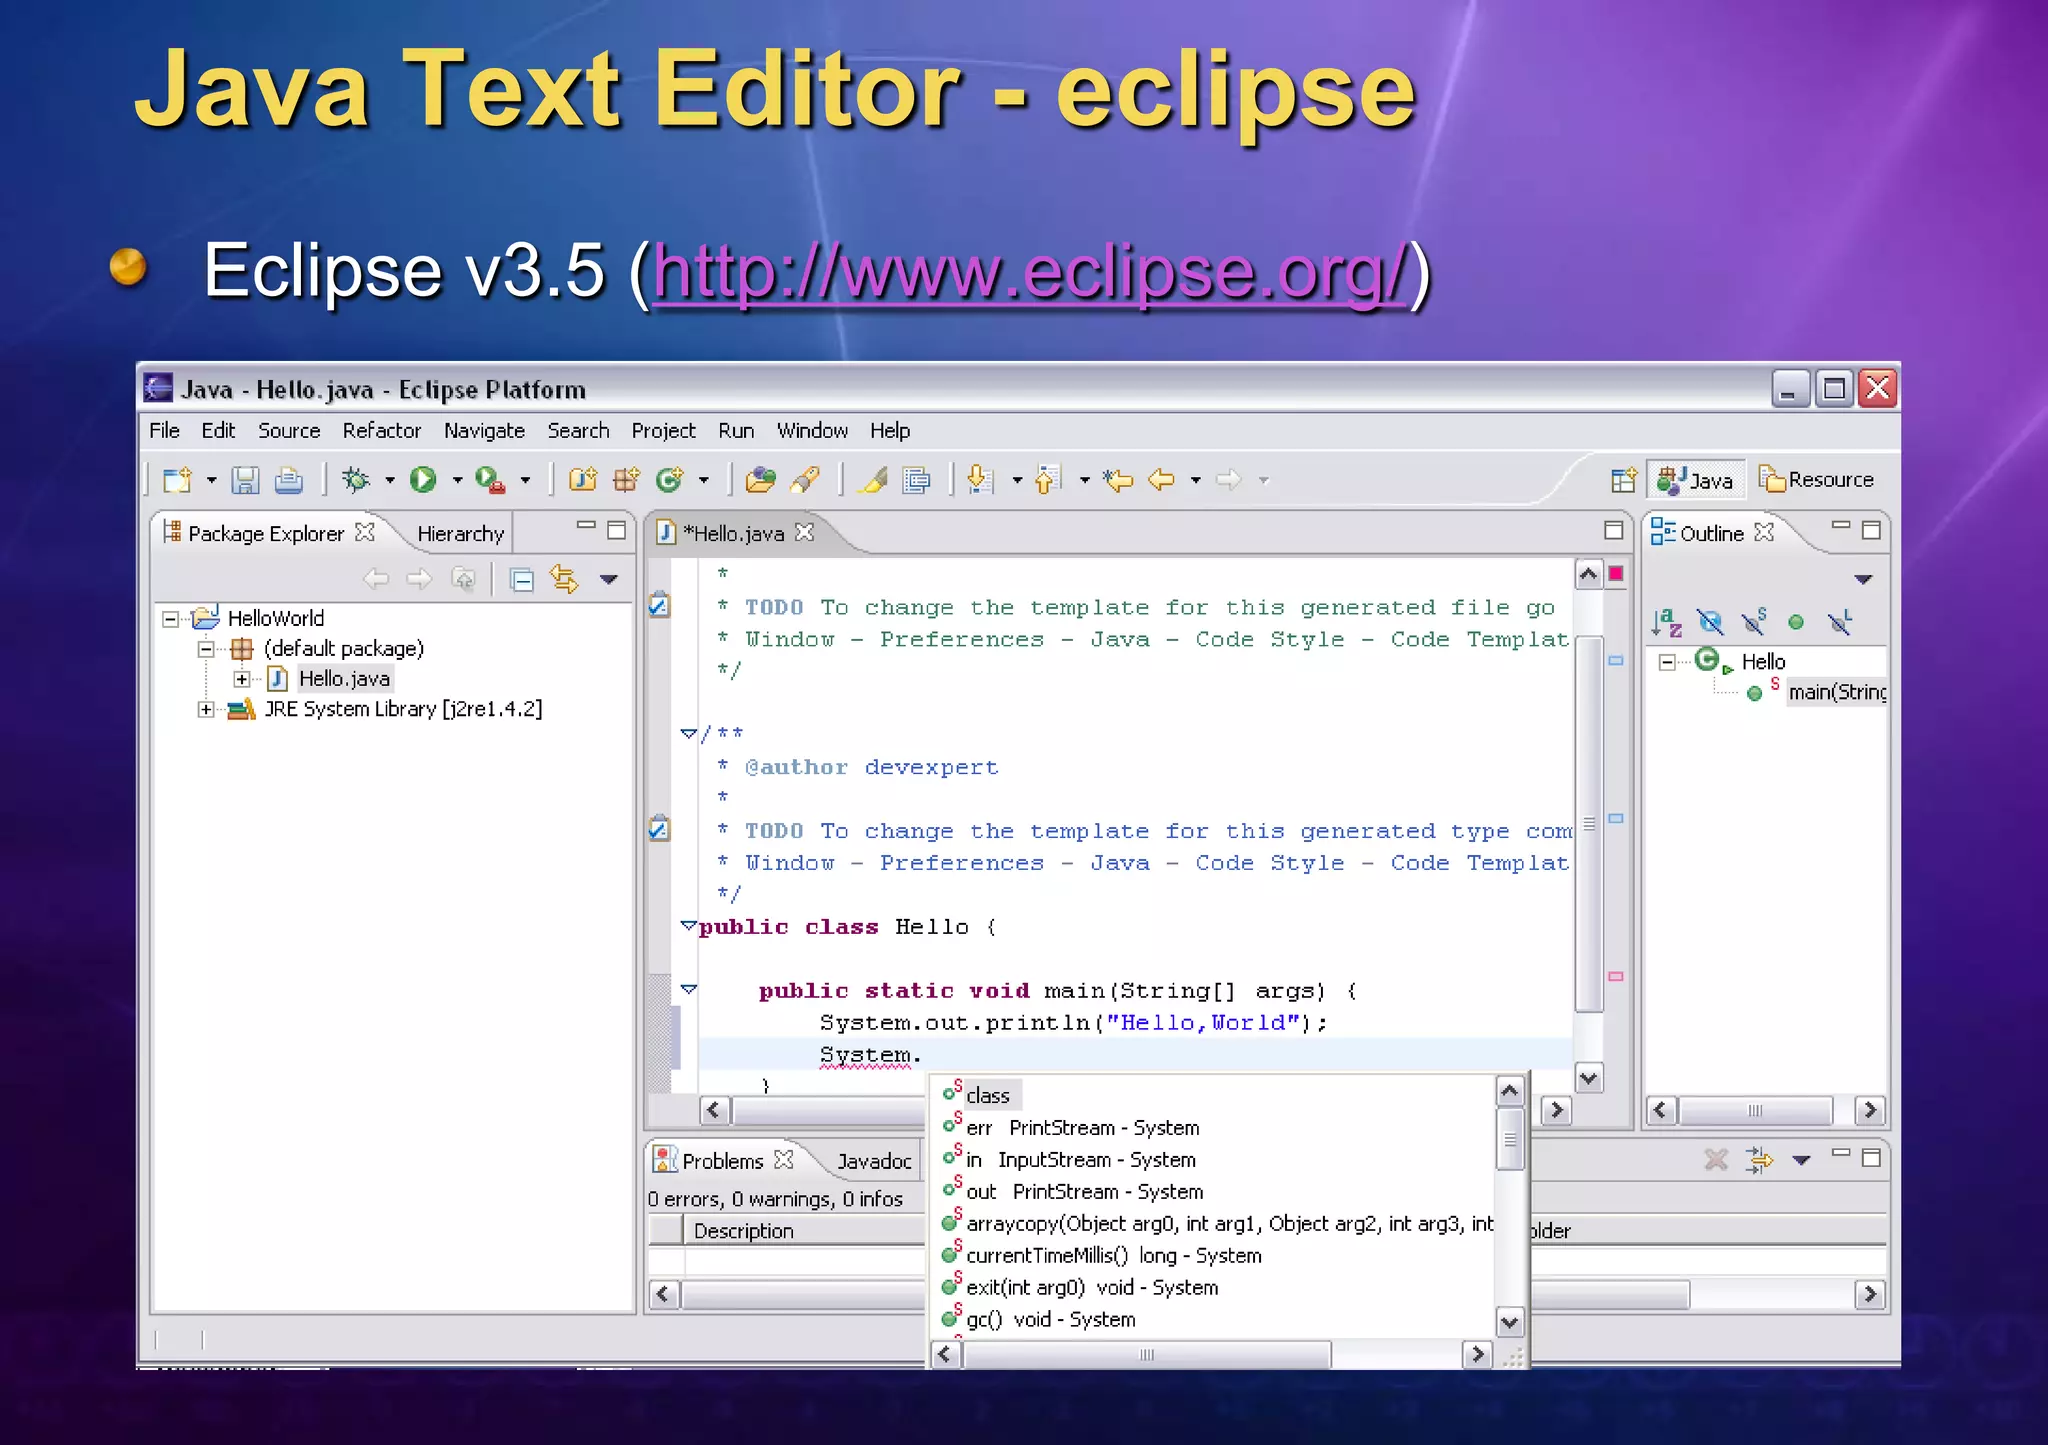Choose 'exit(int arg0) void - System' completion

click(x=1091, y=1288)
